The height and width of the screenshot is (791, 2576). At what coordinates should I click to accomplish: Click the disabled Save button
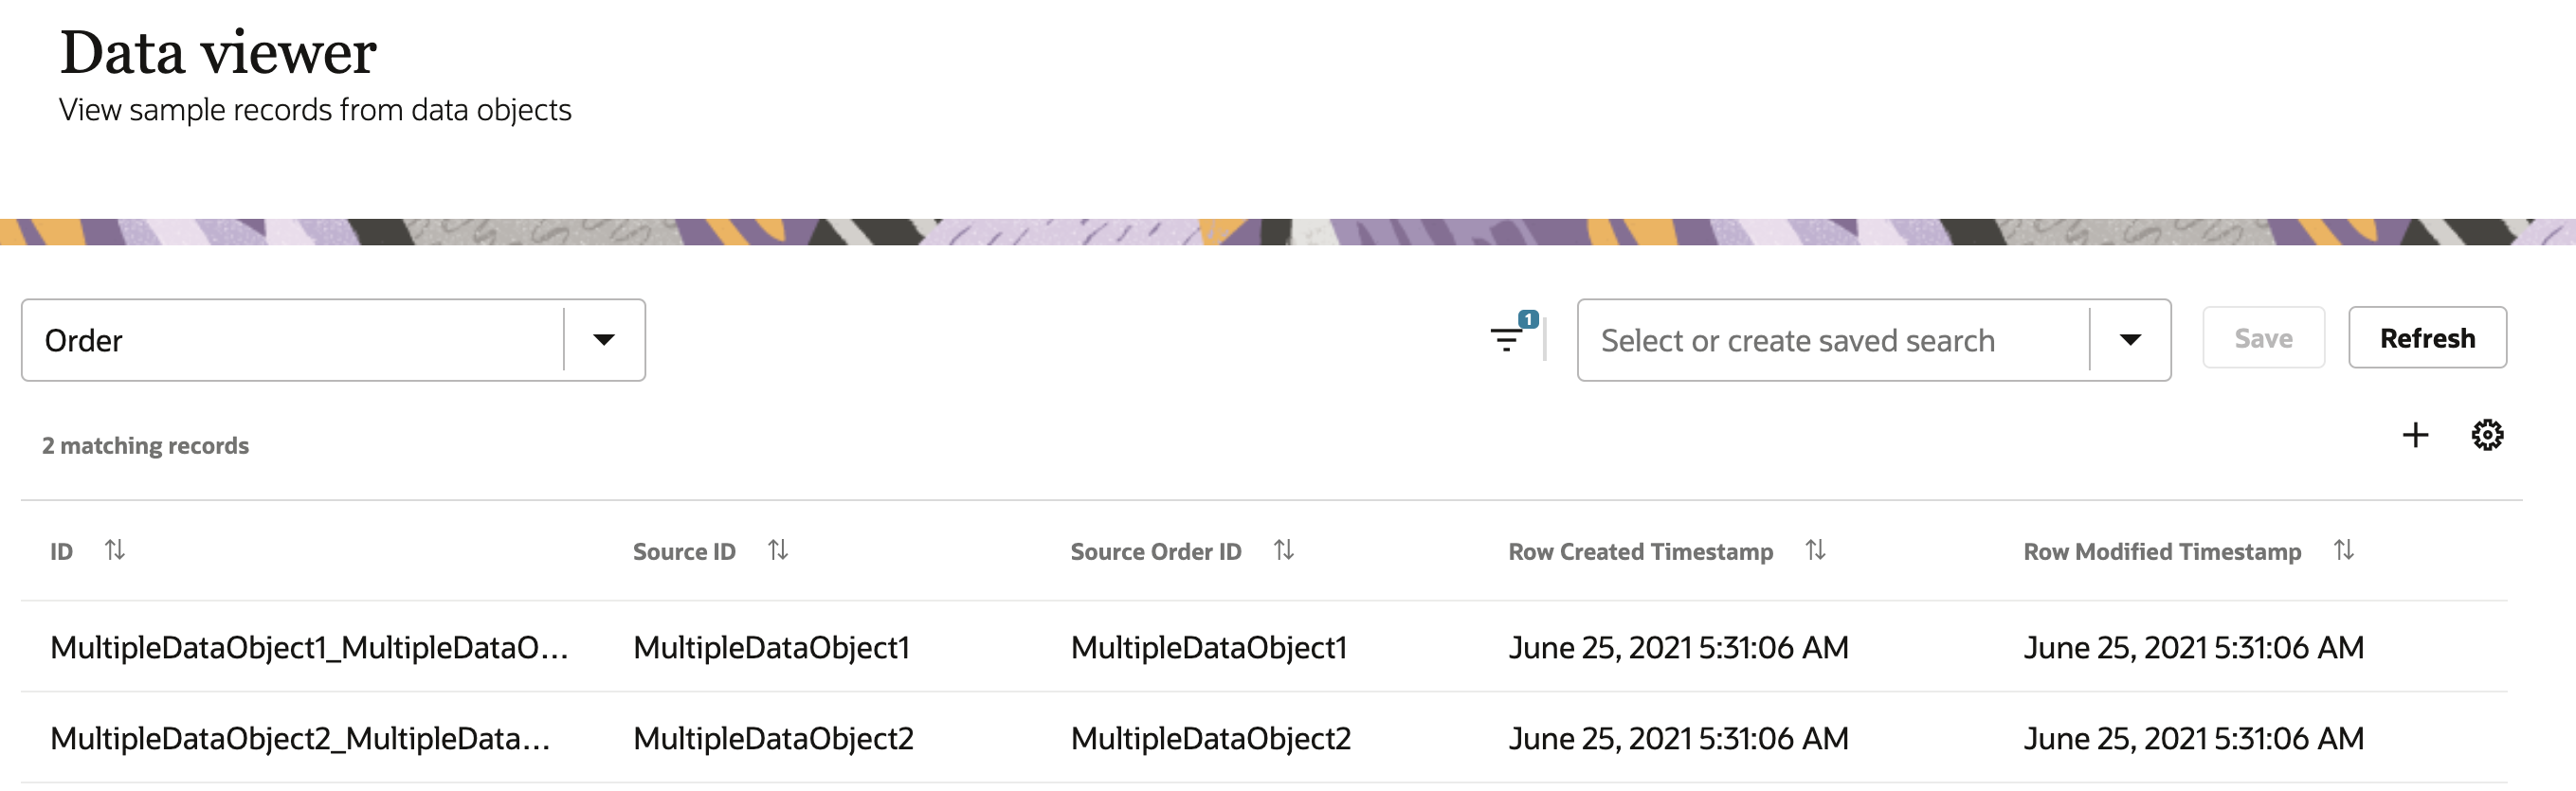point(2263,337)
